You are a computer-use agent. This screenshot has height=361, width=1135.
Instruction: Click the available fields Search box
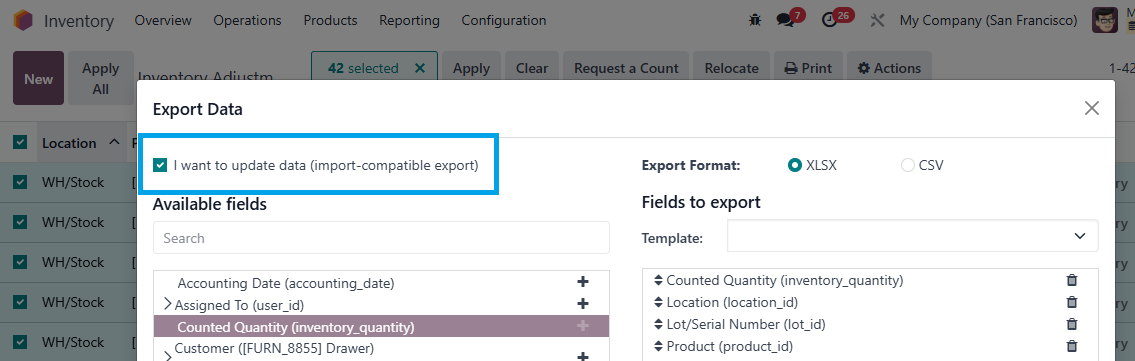click(x=381, y=237)
